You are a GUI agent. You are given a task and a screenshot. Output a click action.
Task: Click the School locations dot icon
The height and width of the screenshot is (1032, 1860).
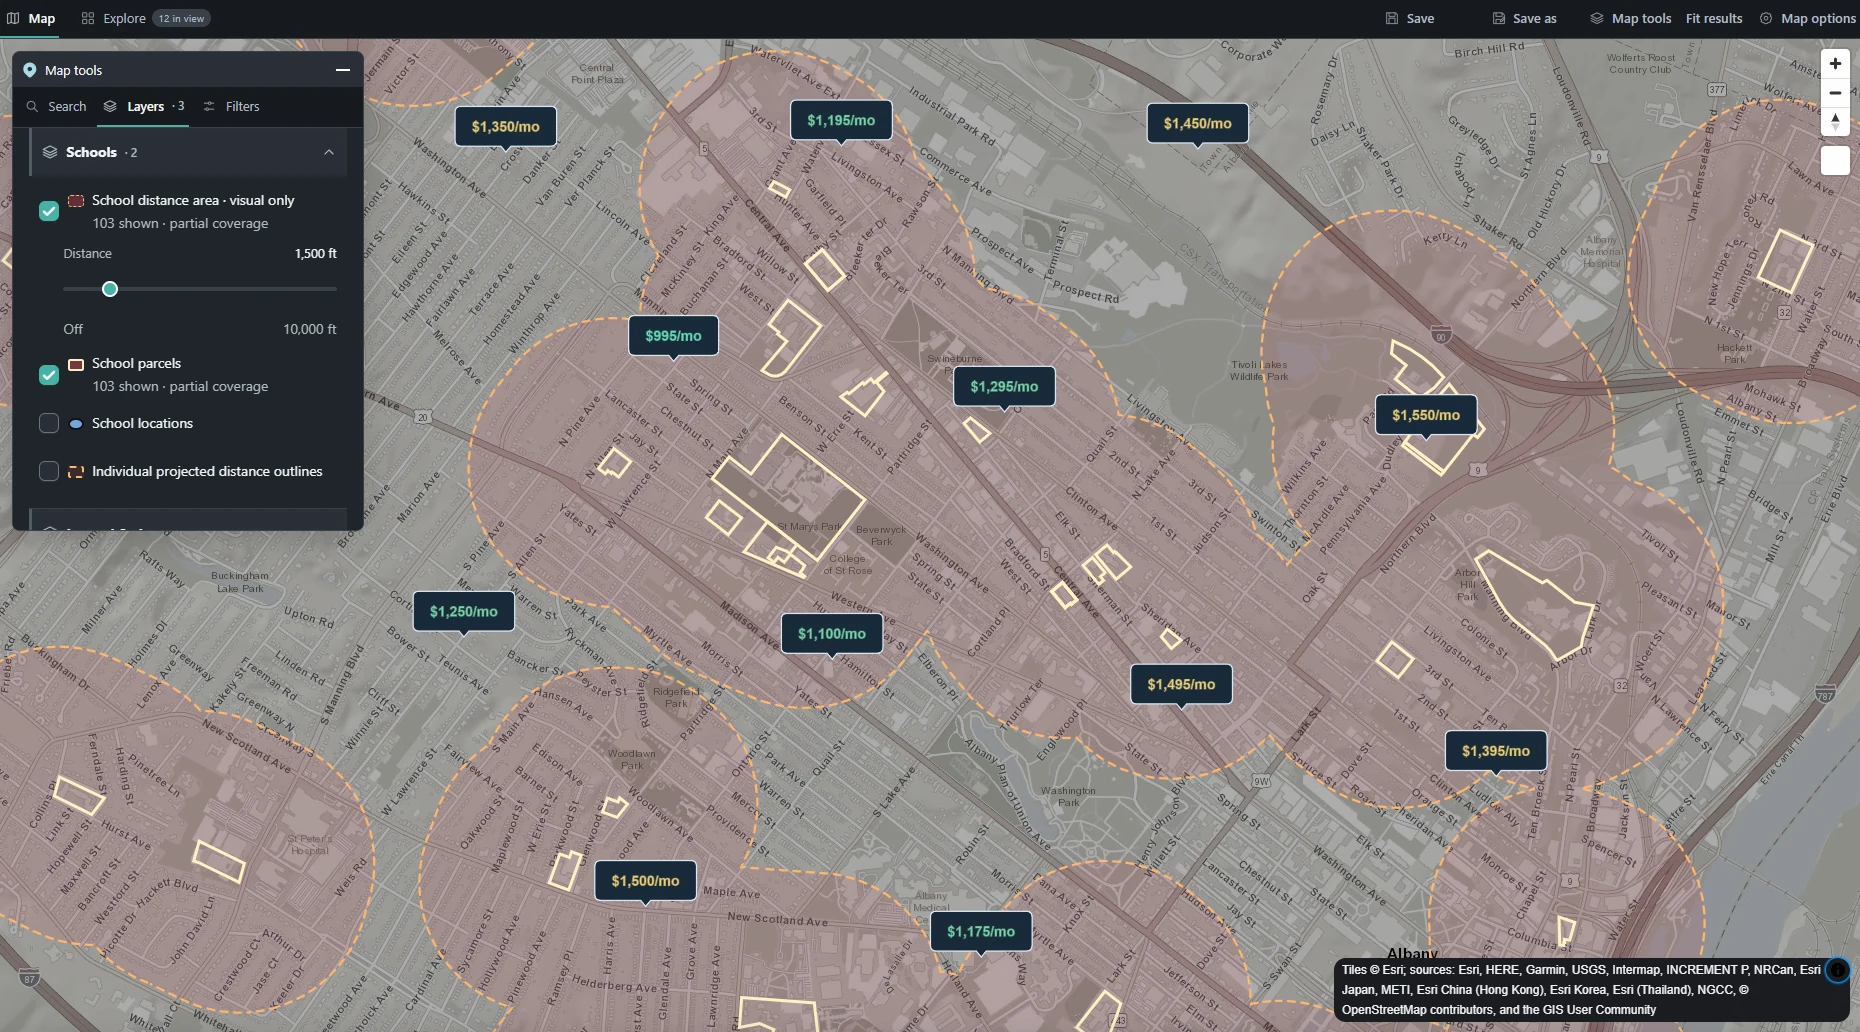(76, 424)
